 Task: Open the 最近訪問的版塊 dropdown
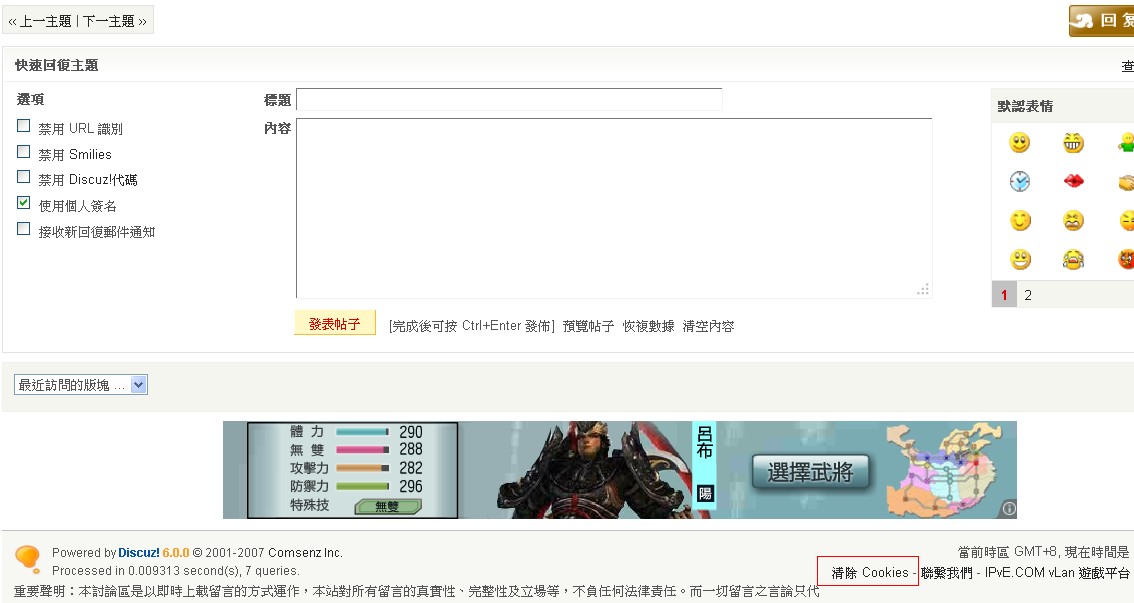[x=81, y=385]
